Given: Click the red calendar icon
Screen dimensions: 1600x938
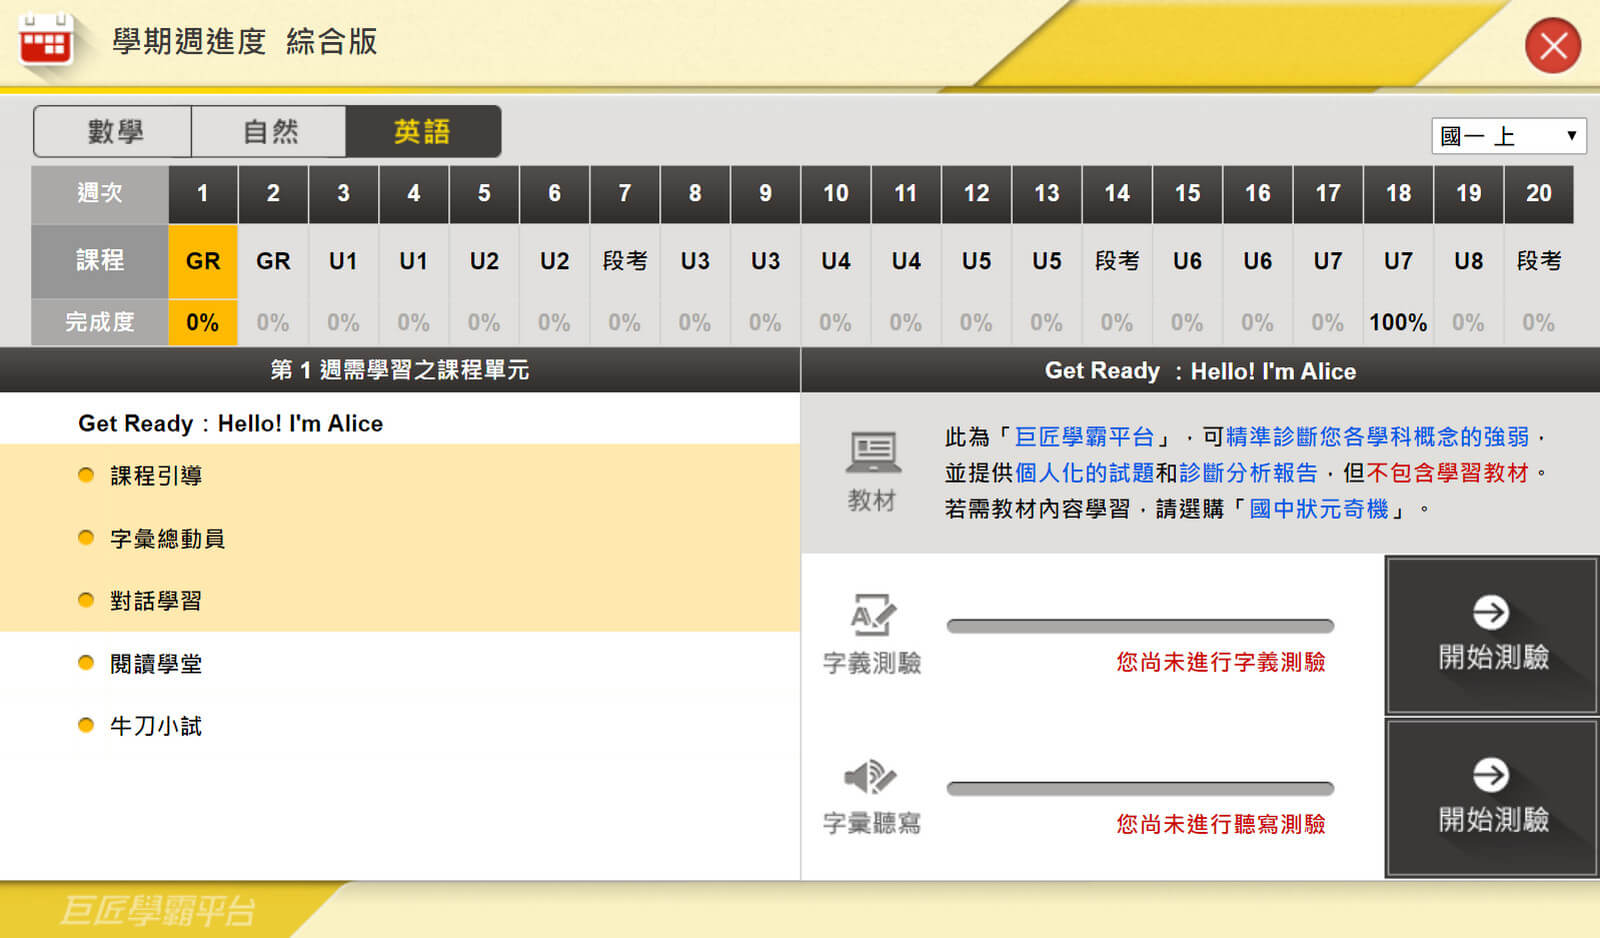Looking at the screenshot, I should [x=45, y=40].
